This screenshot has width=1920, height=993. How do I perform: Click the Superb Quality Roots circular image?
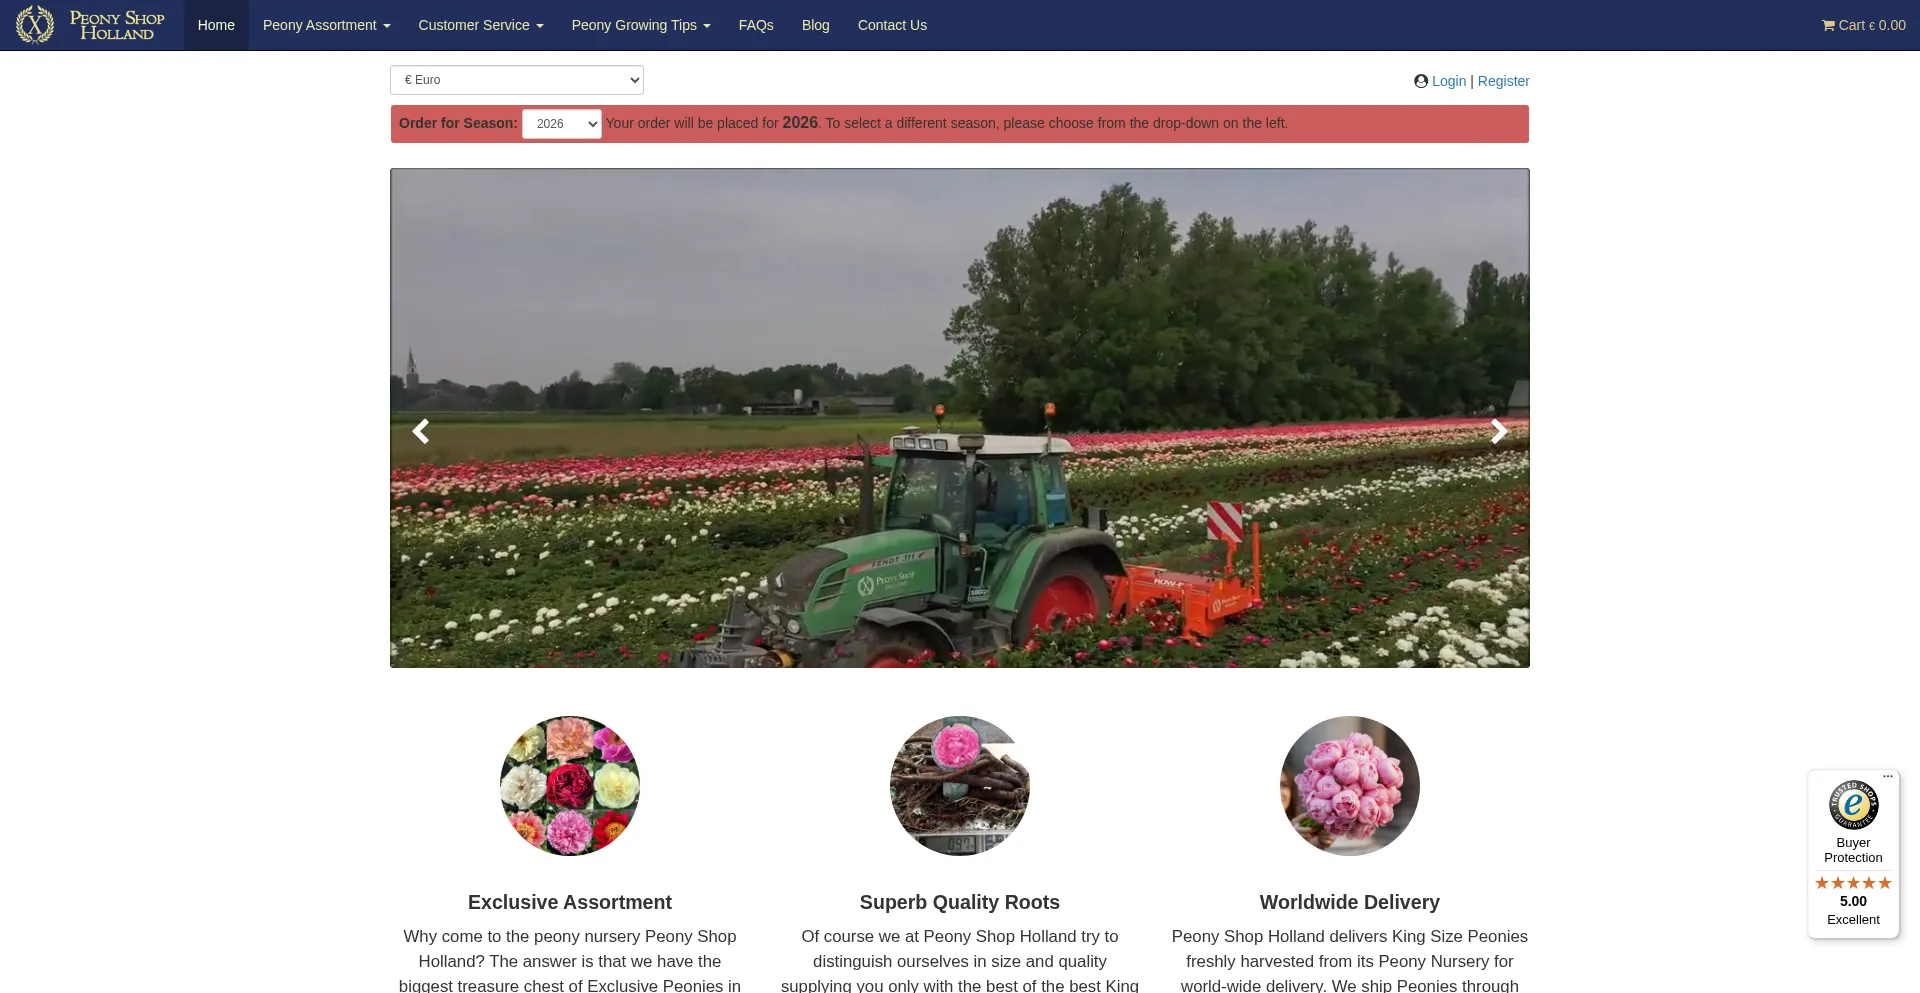click(959, 786)
